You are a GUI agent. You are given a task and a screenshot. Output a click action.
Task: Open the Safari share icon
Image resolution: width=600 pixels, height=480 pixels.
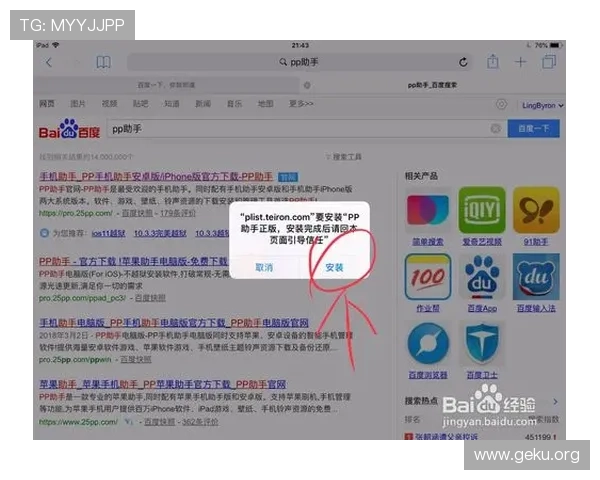(x=492, y=61)
